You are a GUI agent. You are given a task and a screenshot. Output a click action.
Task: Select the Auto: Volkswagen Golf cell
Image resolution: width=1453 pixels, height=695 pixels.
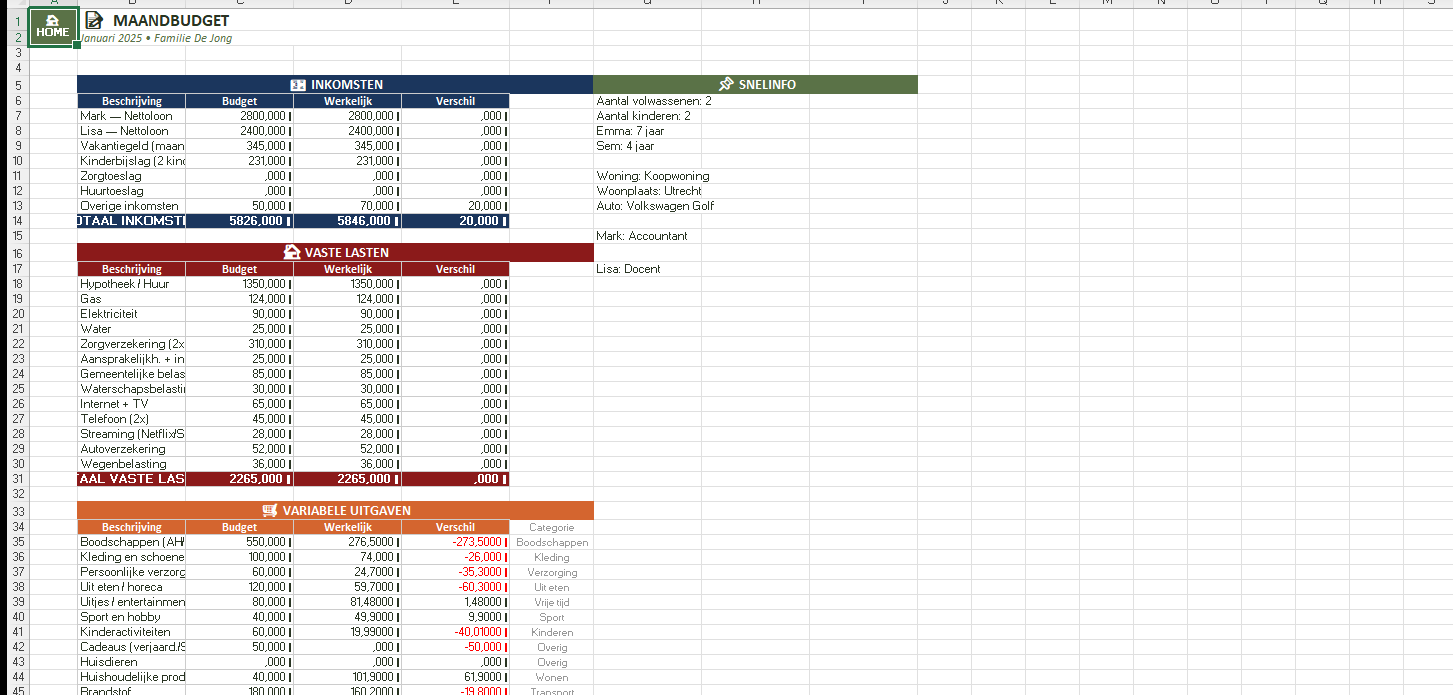(x=655, y=206)
